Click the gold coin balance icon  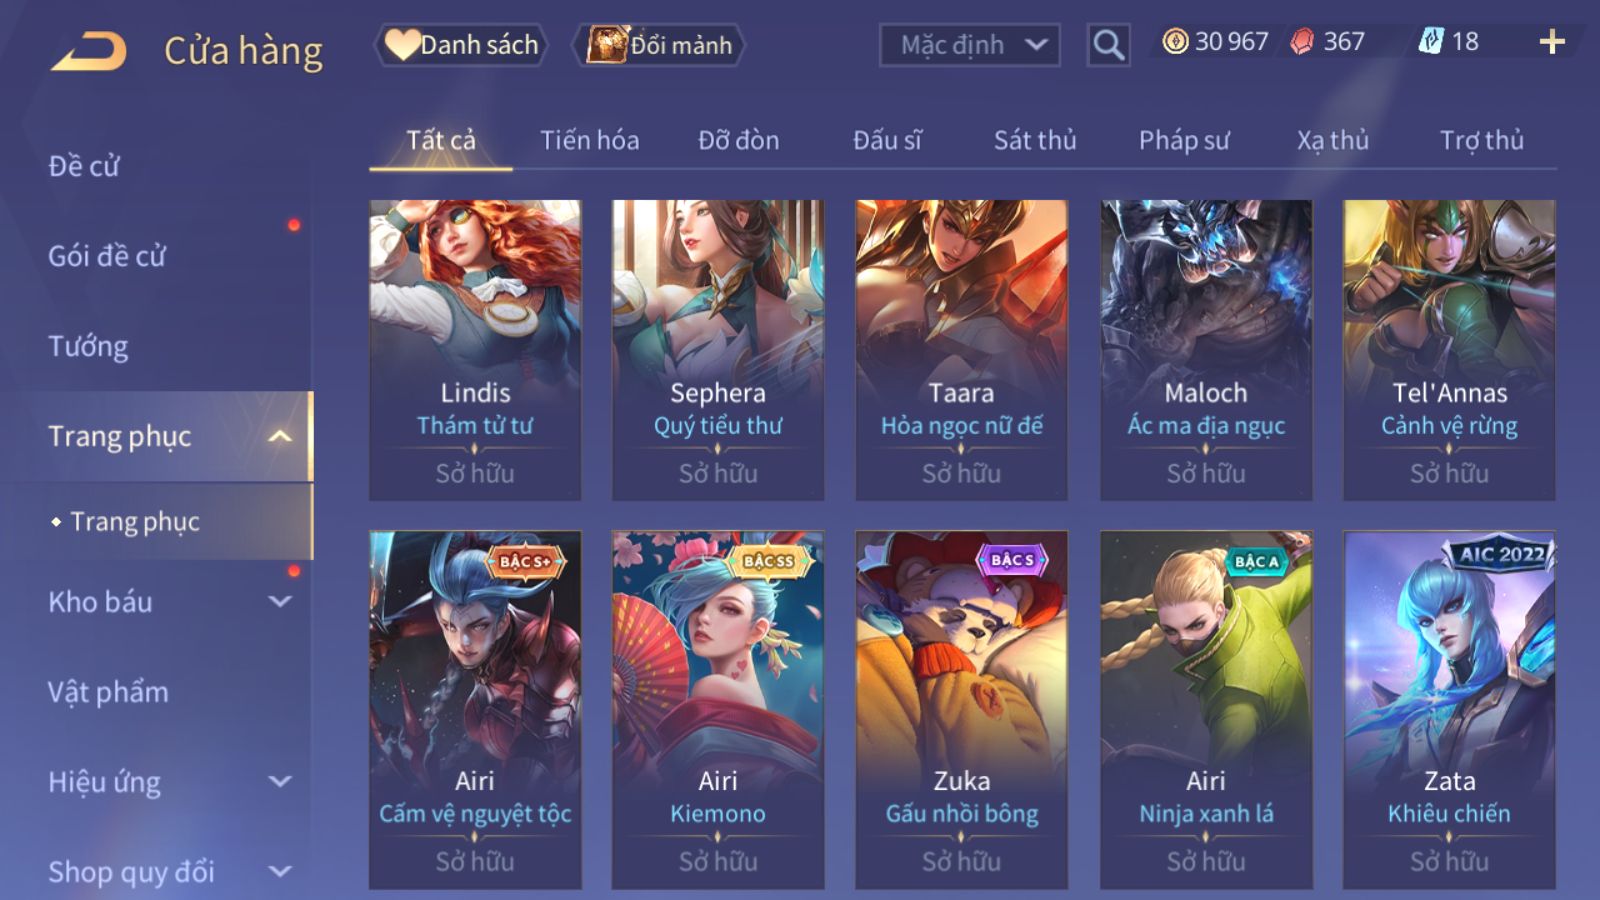(x=1175, y=41)
